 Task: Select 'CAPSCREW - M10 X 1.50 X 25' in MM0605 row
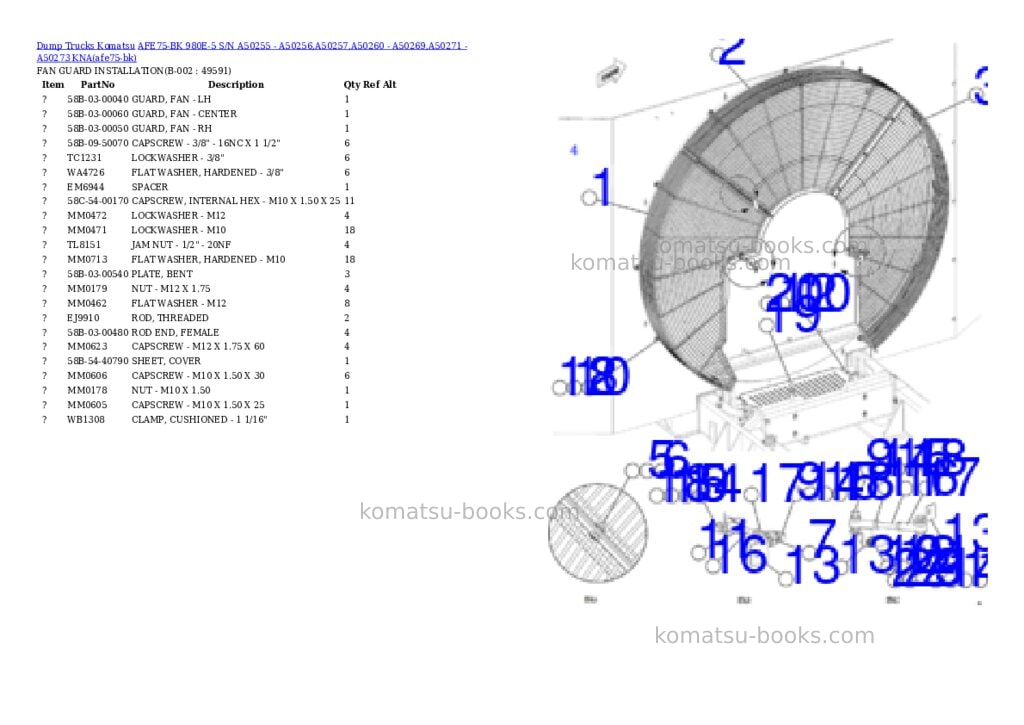click(x=198, y=405)
